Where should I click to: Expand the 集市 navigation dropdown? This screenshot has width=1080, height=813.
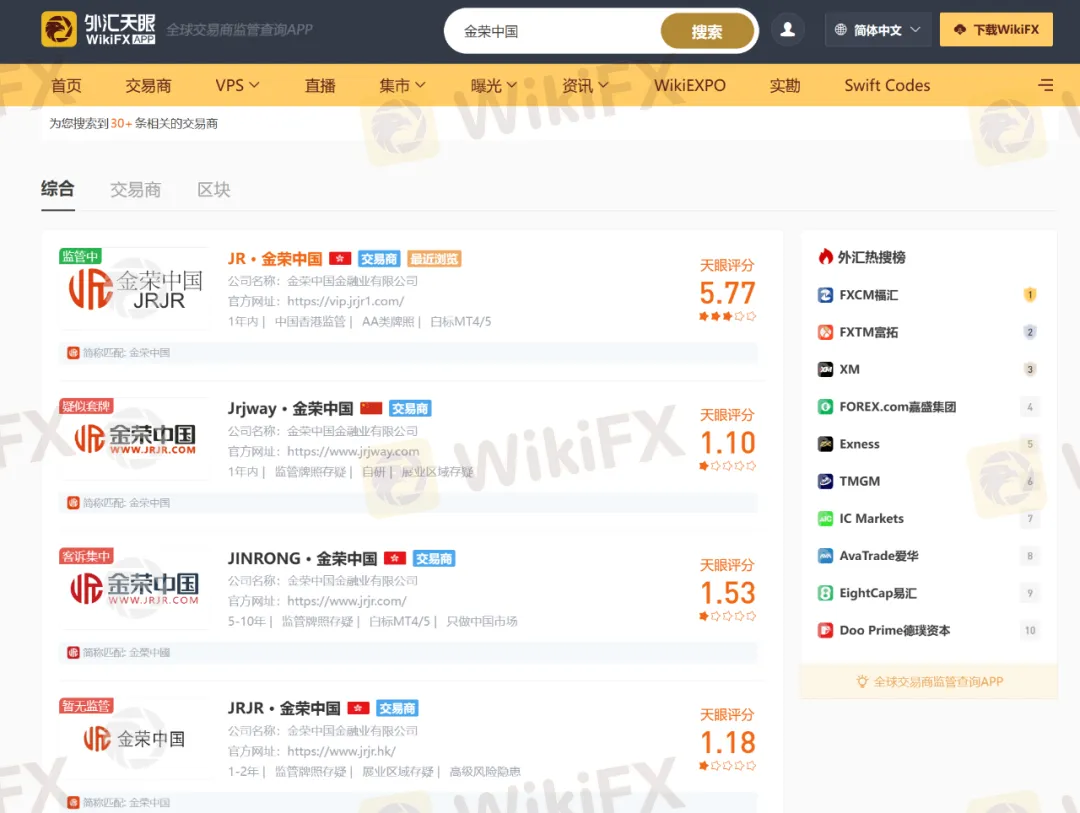402,85
